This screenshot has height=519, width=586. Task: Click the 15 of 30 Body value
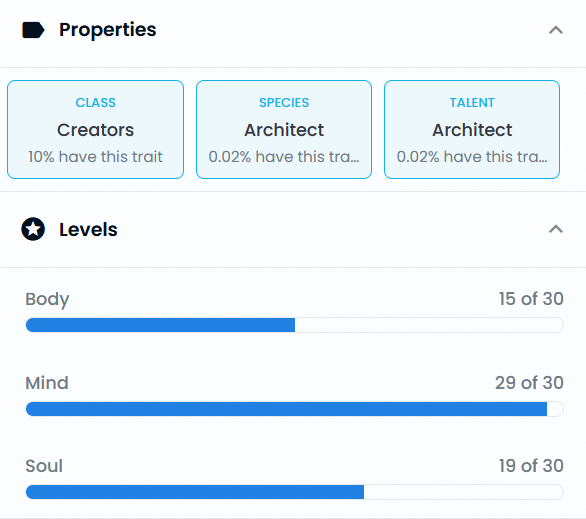tap(531, 299)
